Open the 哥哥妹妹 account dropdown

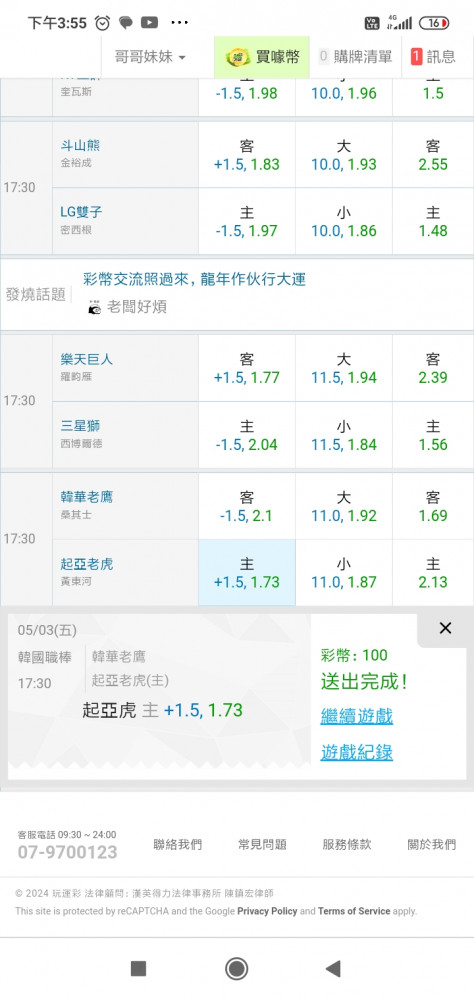click(150, 57)
